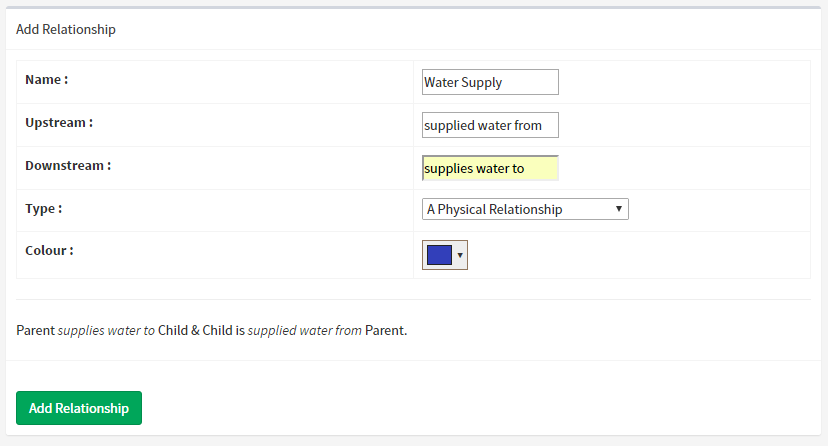Click the word 'Parent' starting the preview sentence

36,330
